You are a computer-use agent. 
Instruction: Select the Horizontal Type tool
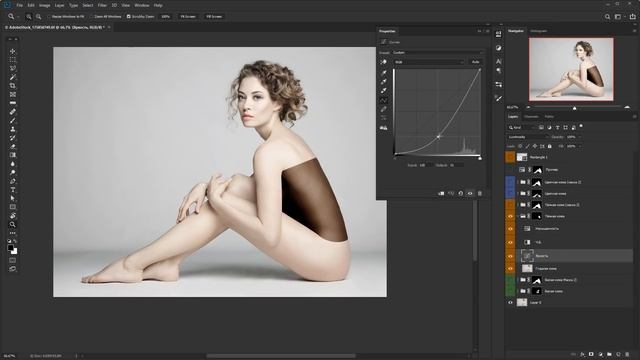click(x=13, y=189)
